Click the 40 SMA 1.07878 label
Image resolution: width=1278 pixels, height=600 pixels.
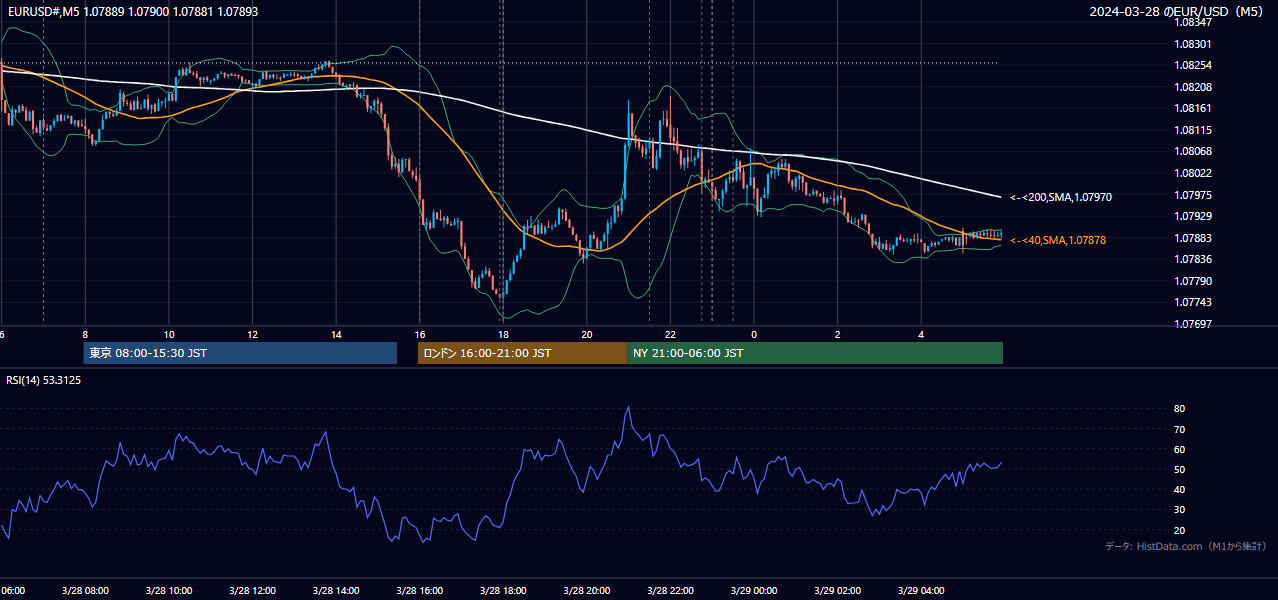pos(1058,240)
